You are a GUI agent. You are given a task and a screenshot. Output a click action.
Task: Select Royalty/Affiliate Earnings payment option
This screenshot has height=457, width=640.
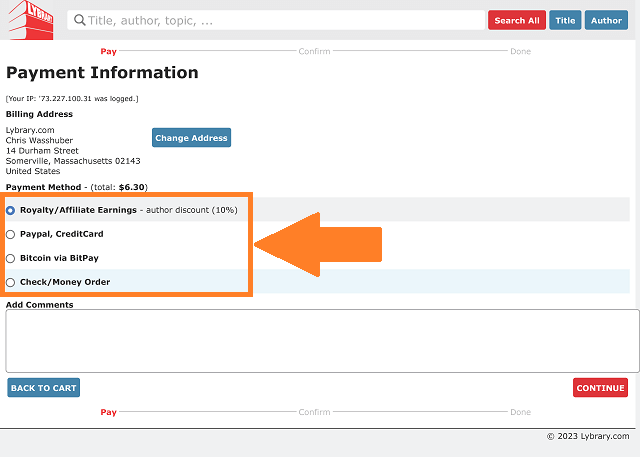11,210
